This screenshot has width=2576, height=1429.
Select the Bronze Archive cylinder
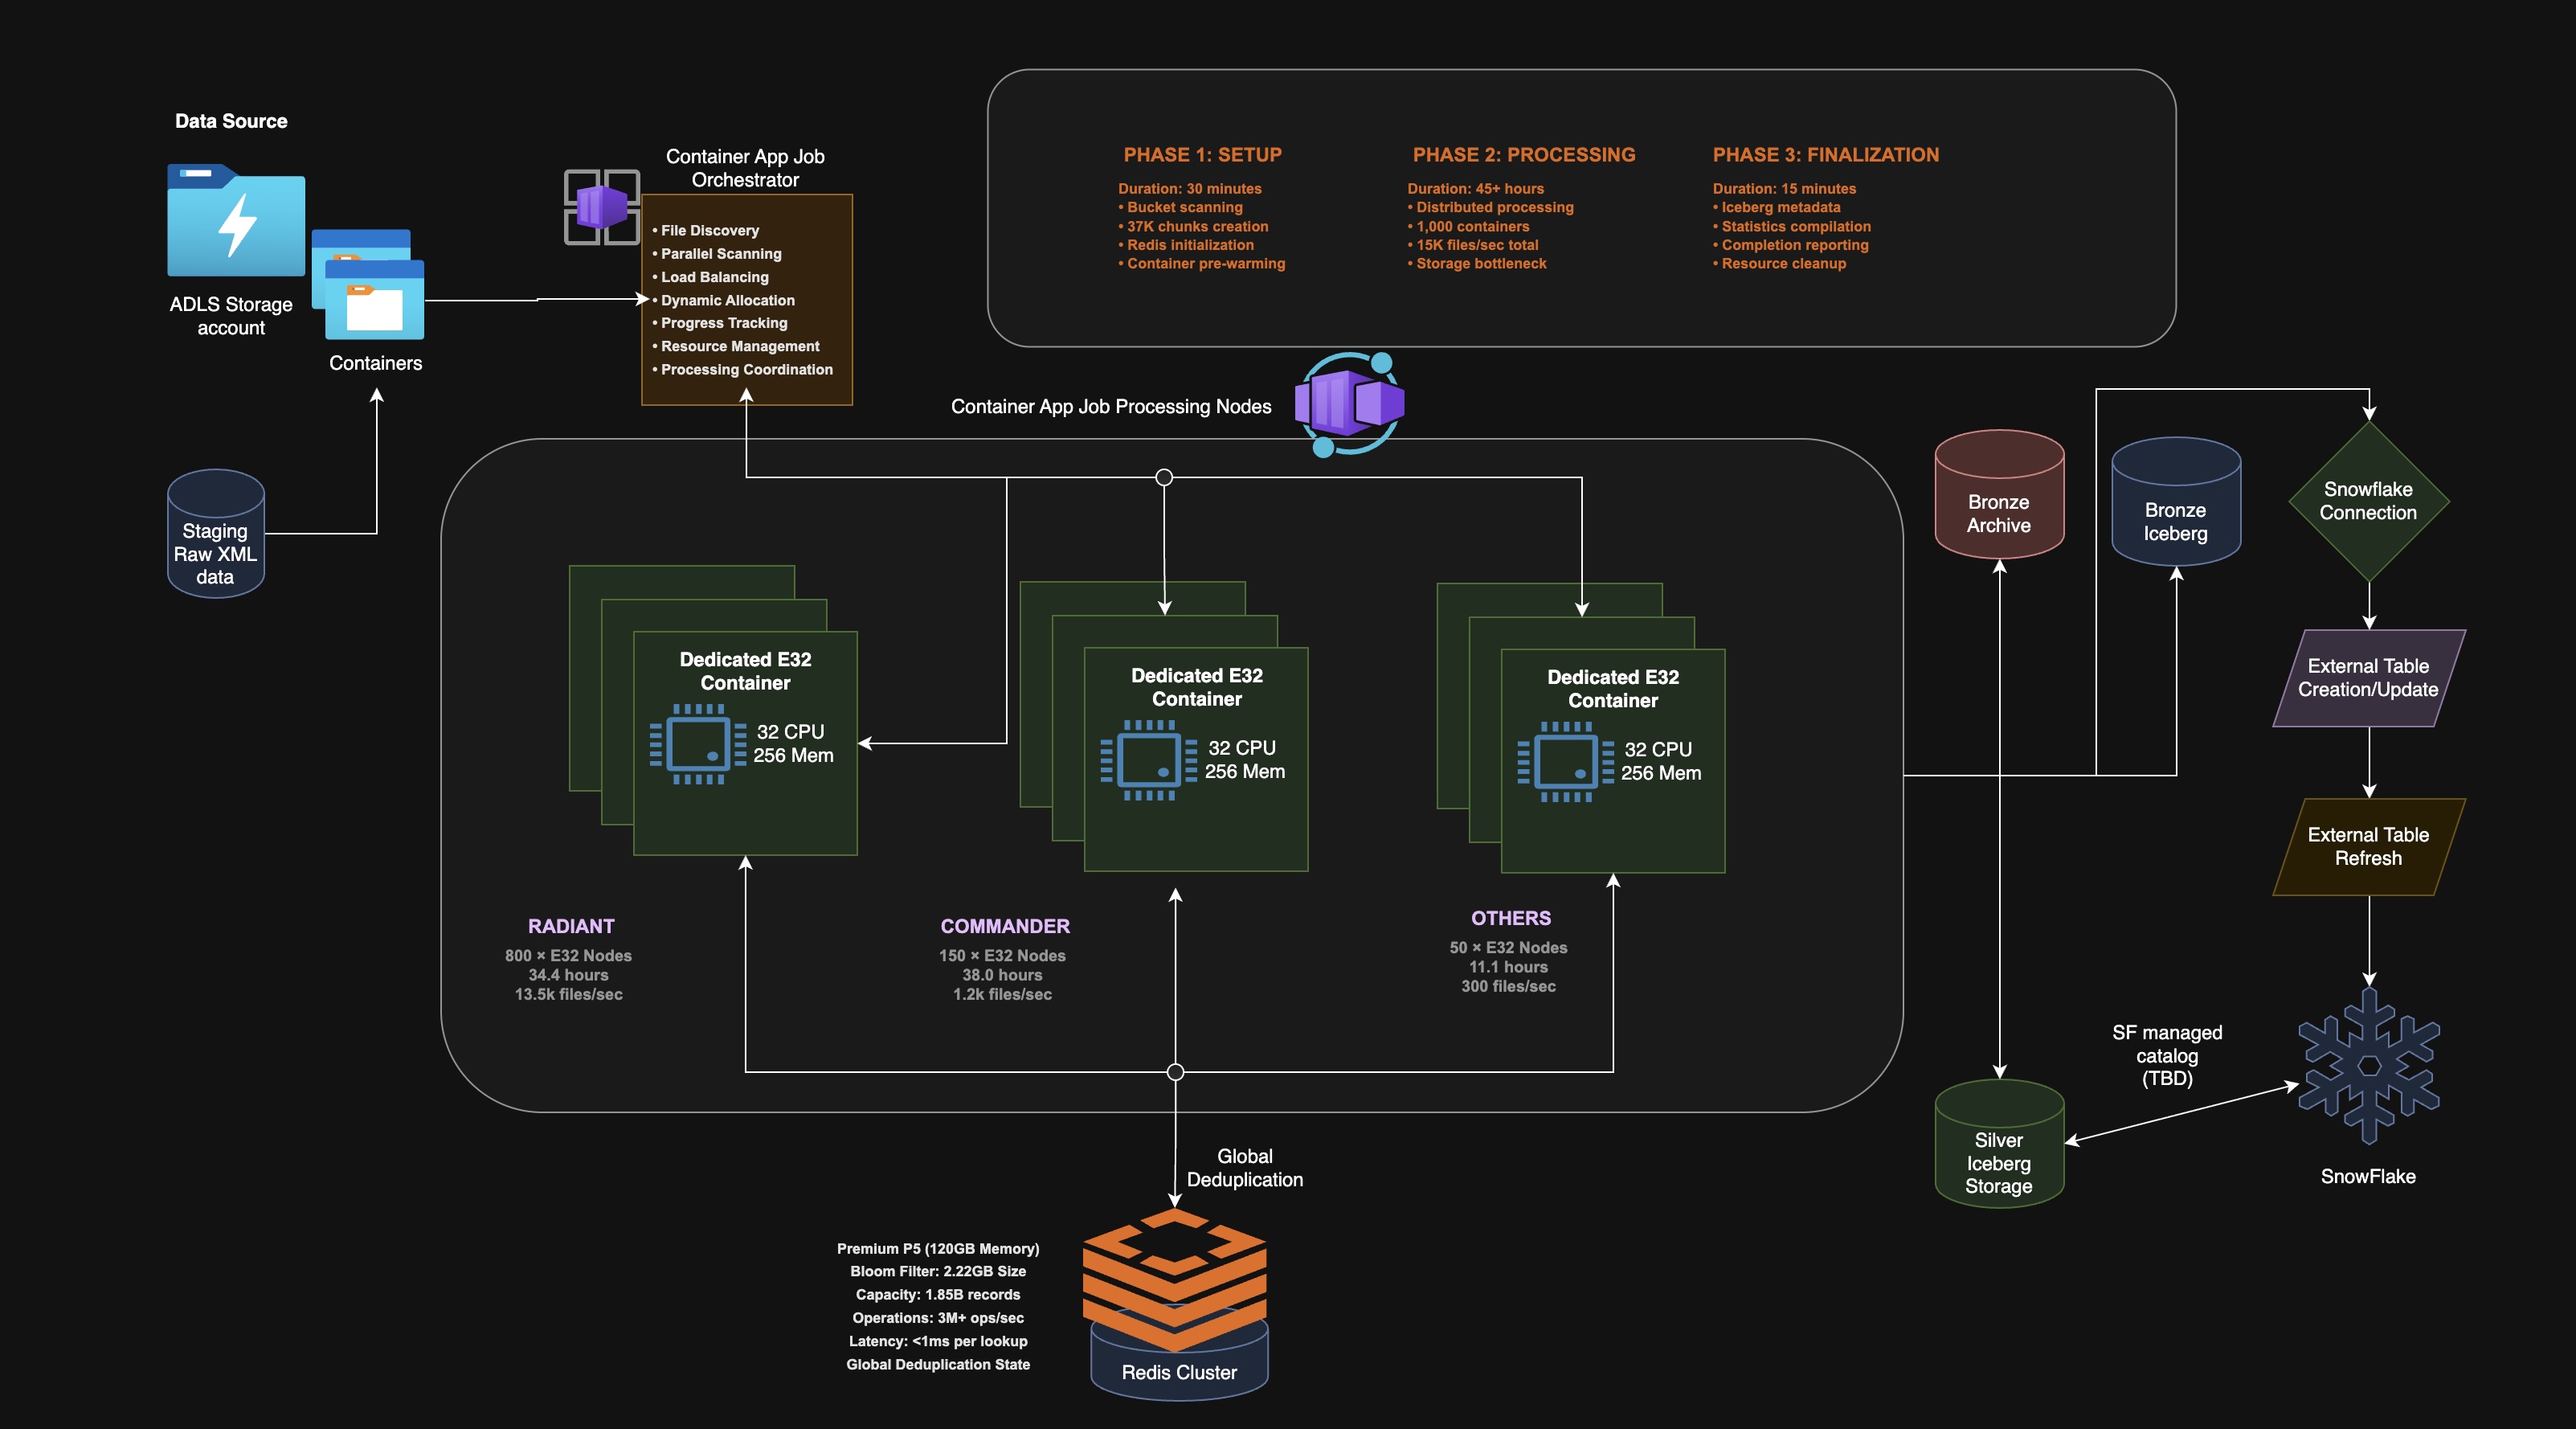[x=1999, y=494]
